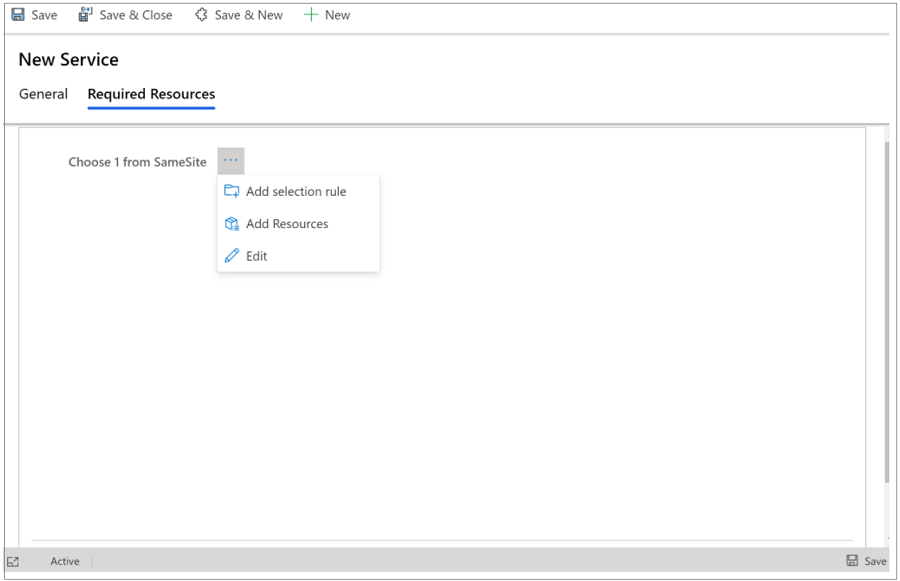
Task: Click the Save & Close text in the toolbar
Action: tap(136, 16)
